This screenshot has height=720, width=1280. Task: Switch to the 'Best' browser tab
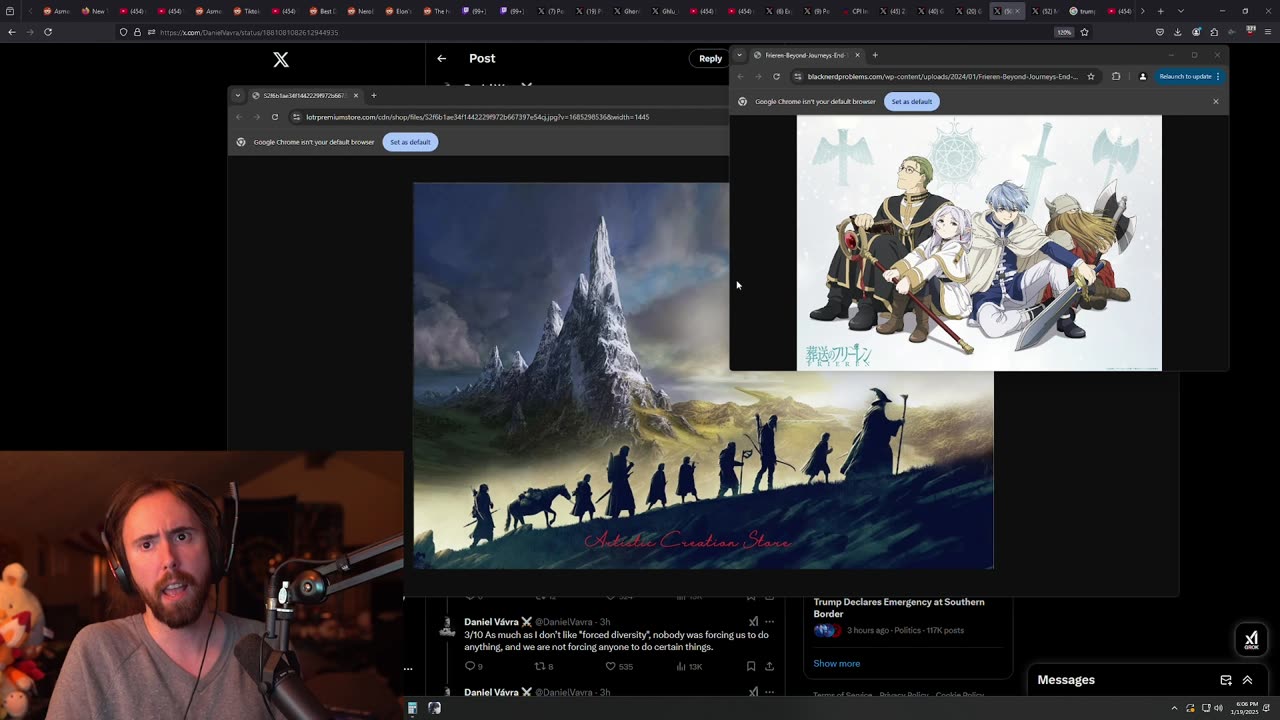[x=323, y=11]
